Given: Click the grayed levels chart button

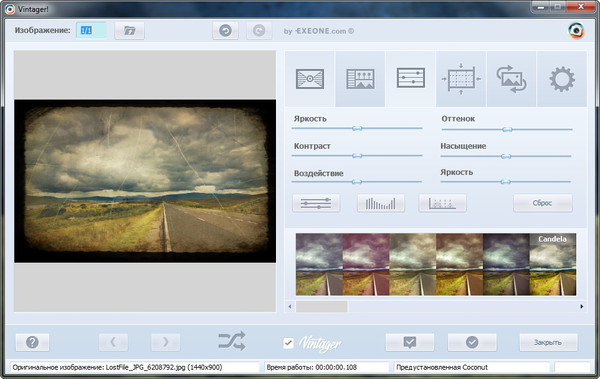Looking at the screenshot, I should [442, 203].
